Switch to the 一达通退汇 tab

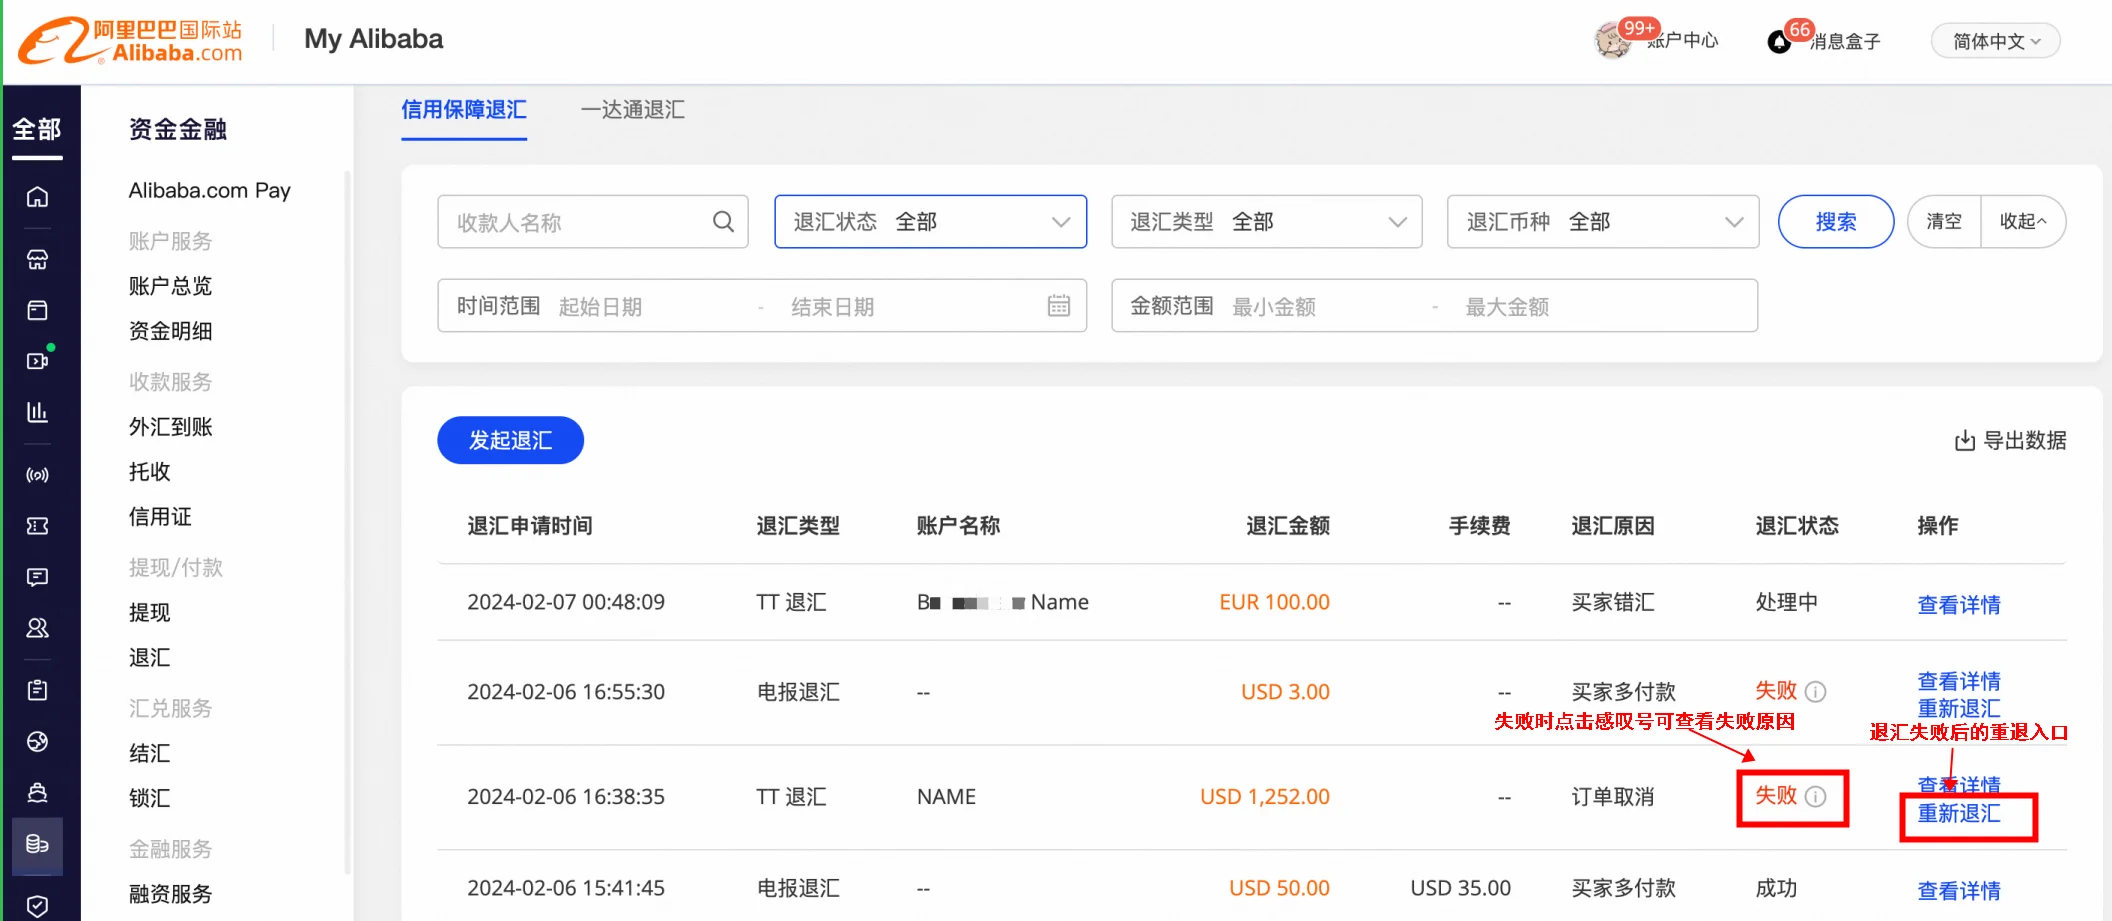pos(632,110)
